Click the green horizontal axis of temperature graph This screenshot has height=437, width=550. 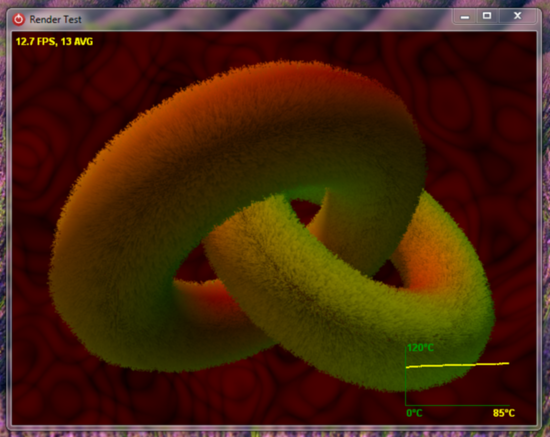[457, 405]
